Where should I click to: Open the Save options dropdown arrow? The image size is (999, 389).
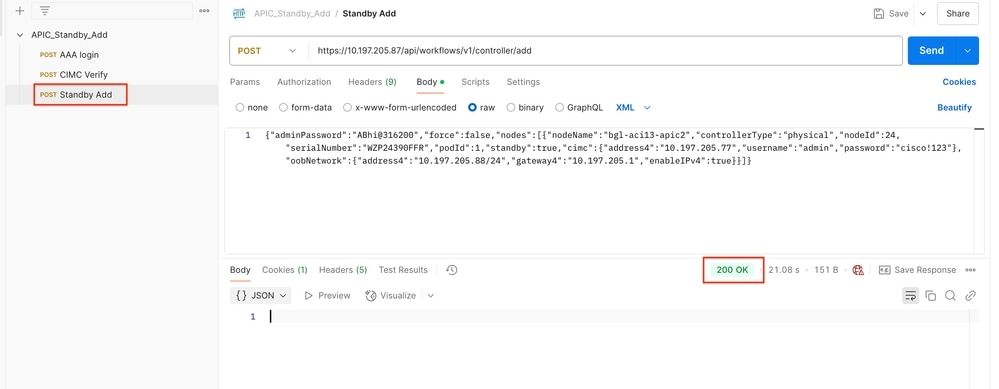point(923,13)
